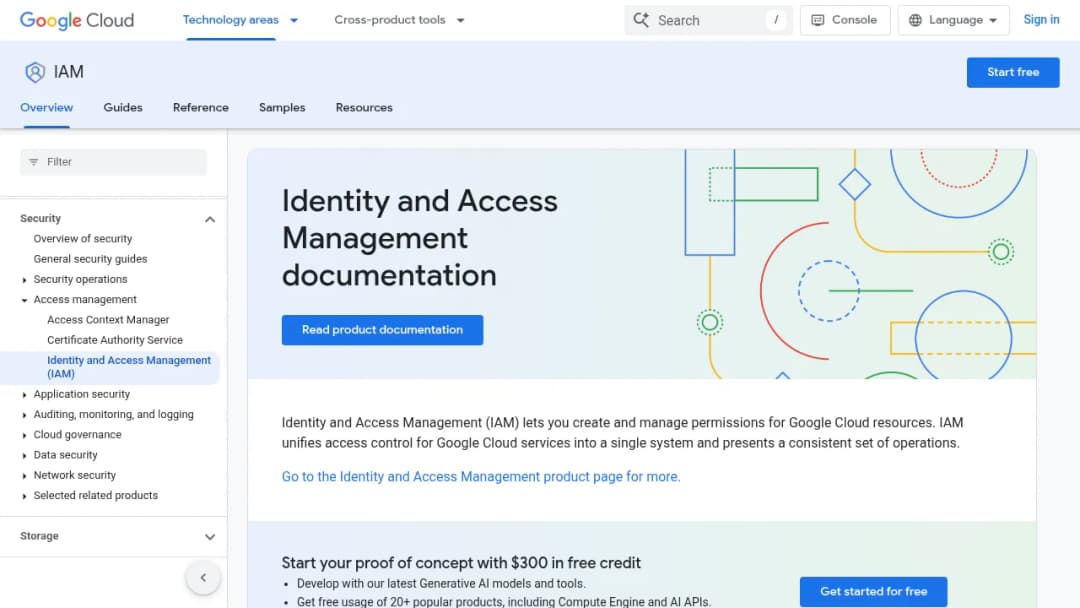Click Get started for free button
The image size is (1080, 608).
click(873, 591)
